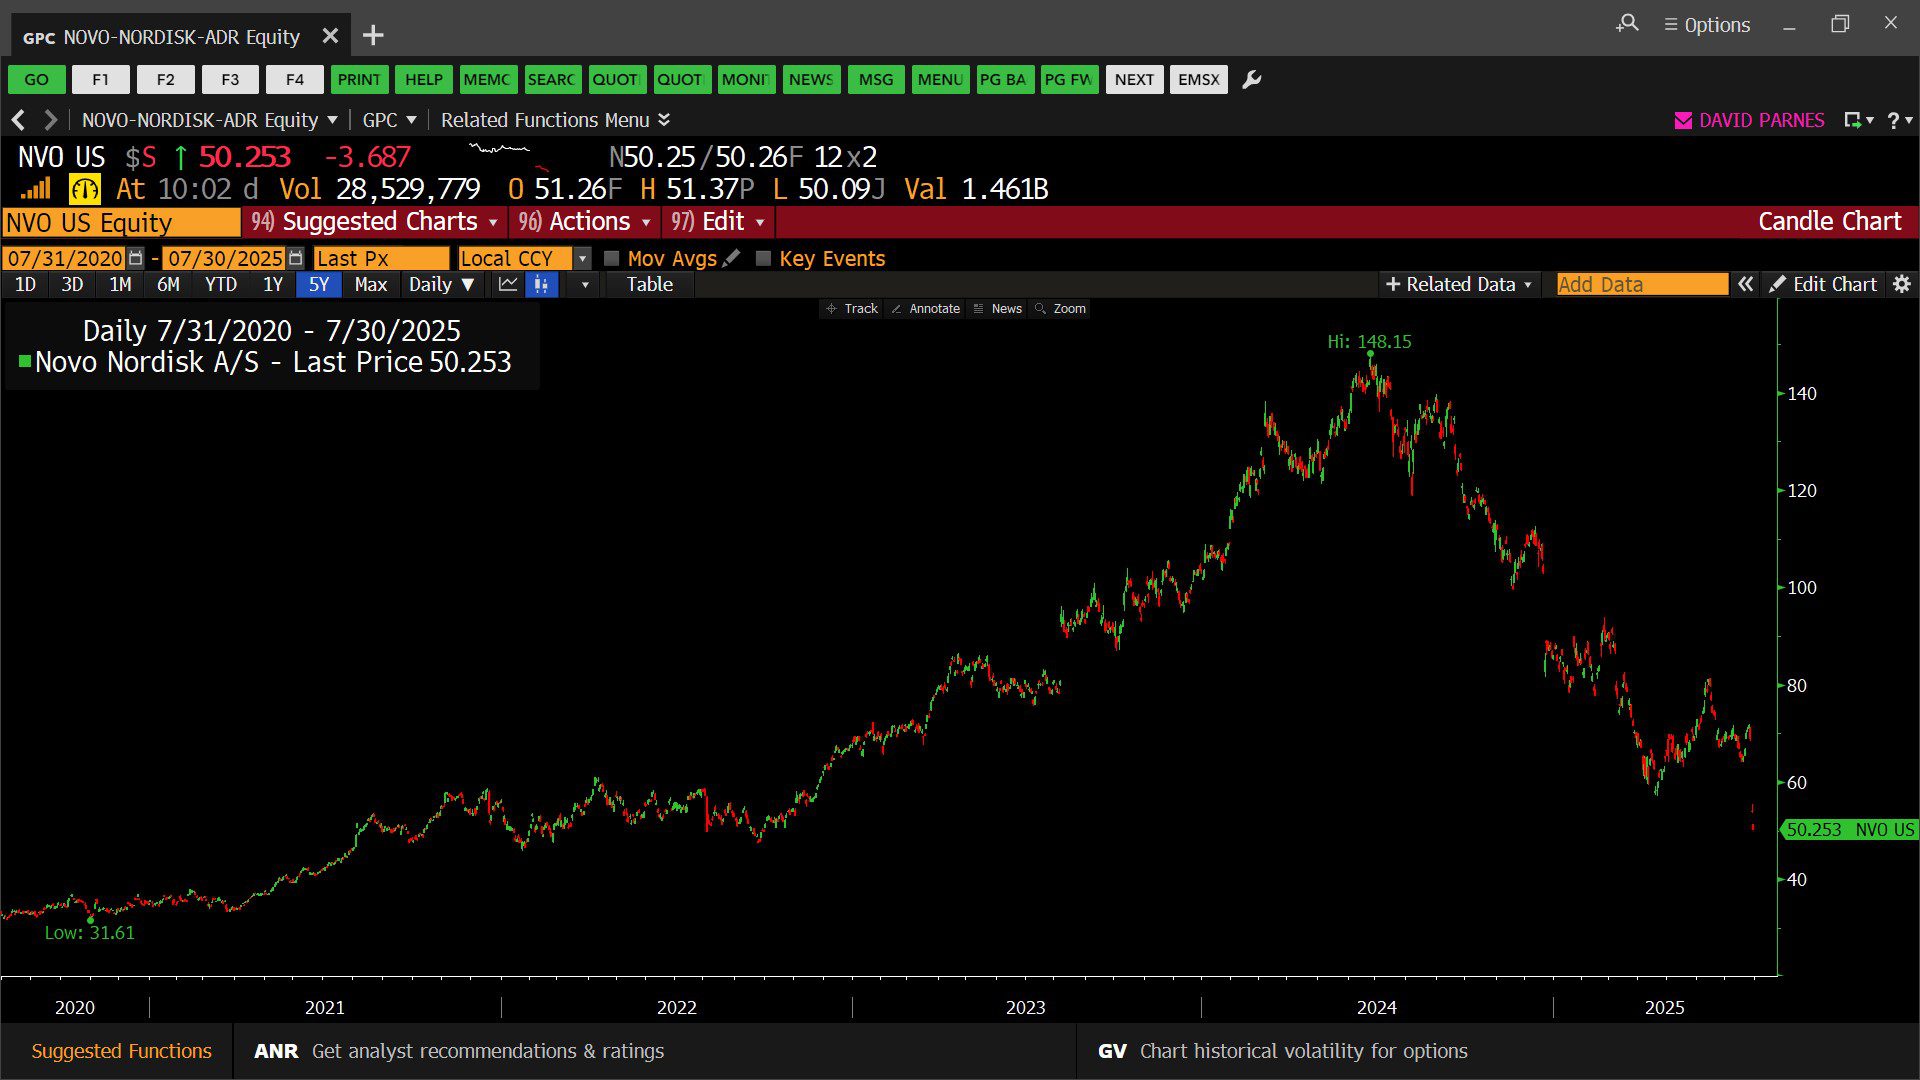Edit moving averages with pencil icon
The width and height of the screenshot is (1920, 1080).
click(731, 258)
